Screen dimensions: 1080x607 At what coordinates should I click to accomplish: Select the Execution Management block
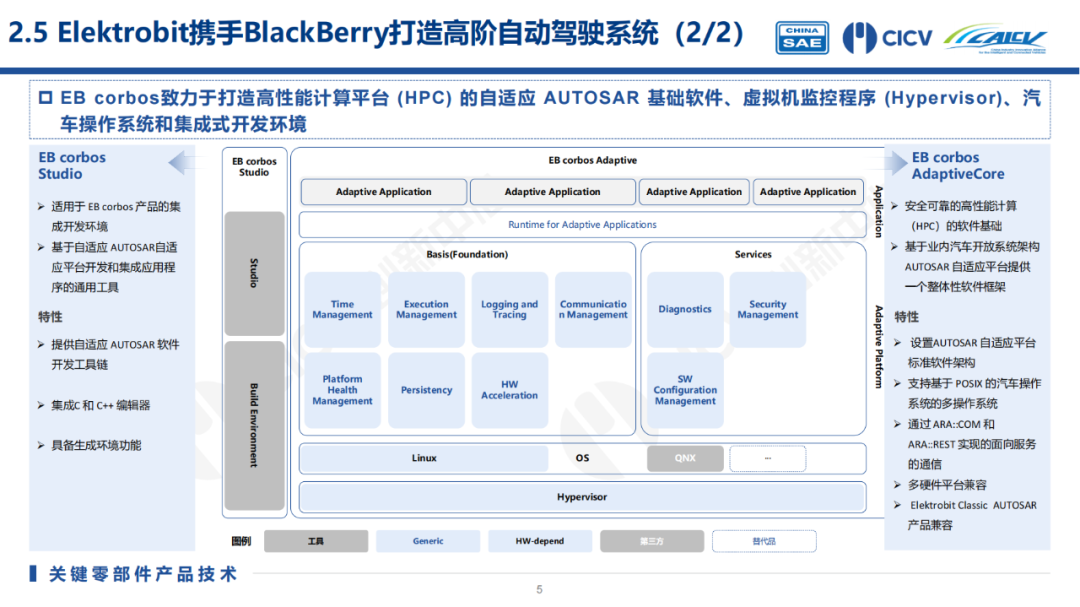click(x=426, y=310)
